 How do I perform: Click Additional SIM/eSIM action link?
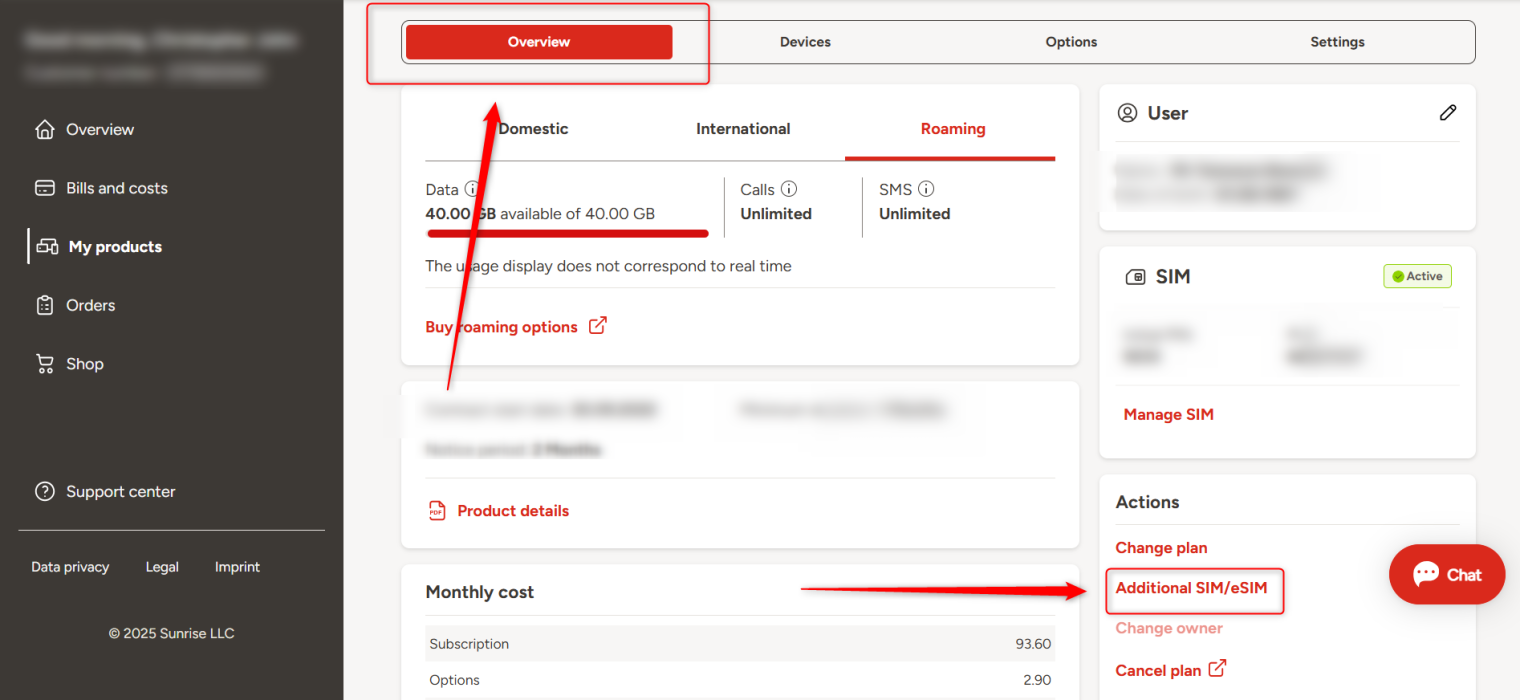[1191, 588]
